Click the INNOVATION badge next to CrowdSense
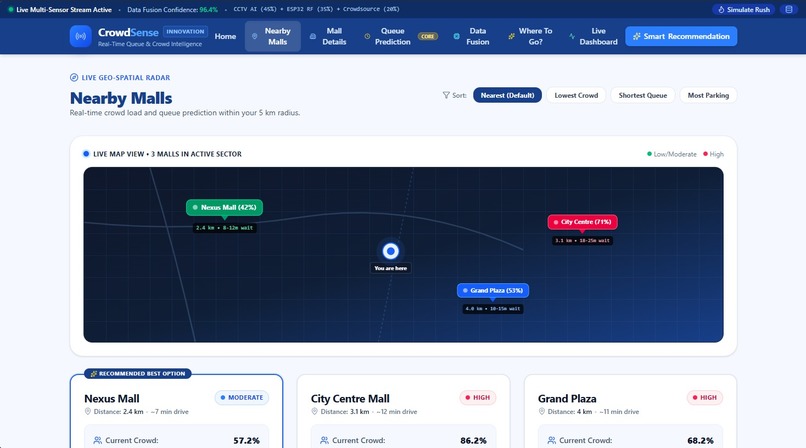The width and height of the screenshot is (806, 448). (185, 31)
